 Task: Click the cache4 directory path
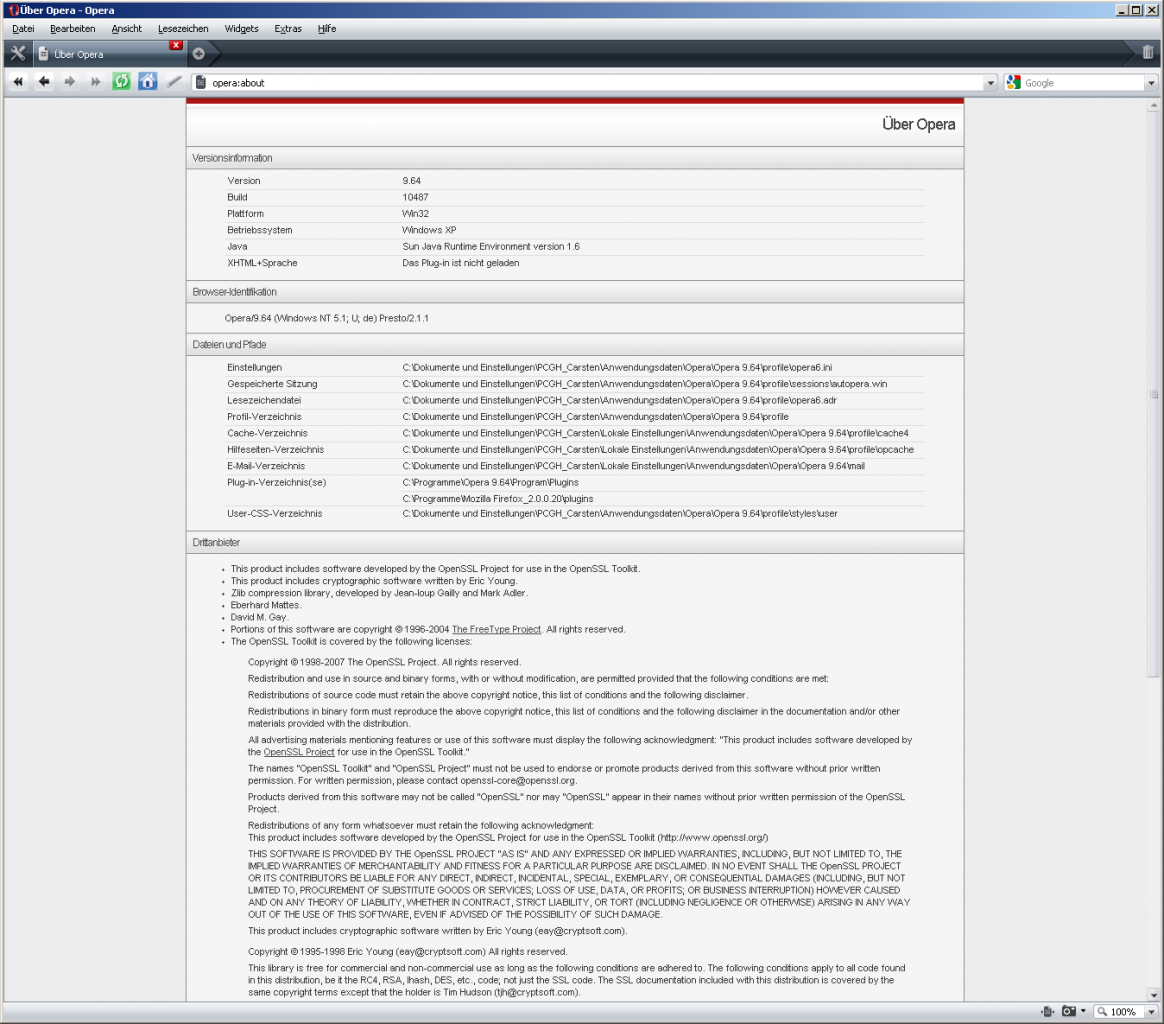coord(655,432)
